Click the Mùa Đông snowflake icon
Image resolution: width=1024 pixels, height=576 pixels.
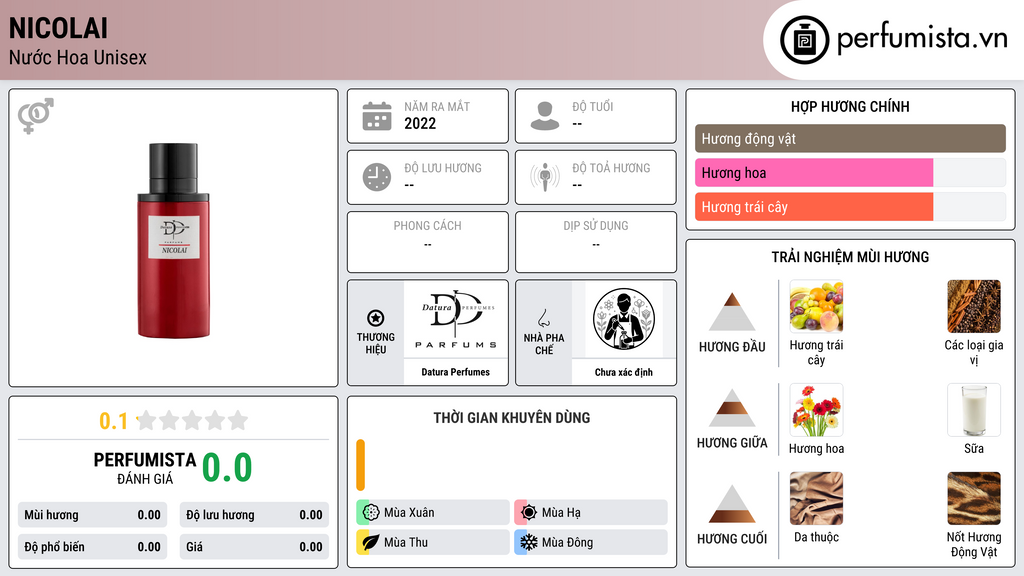pyautogui.click(x=529, y=542)
